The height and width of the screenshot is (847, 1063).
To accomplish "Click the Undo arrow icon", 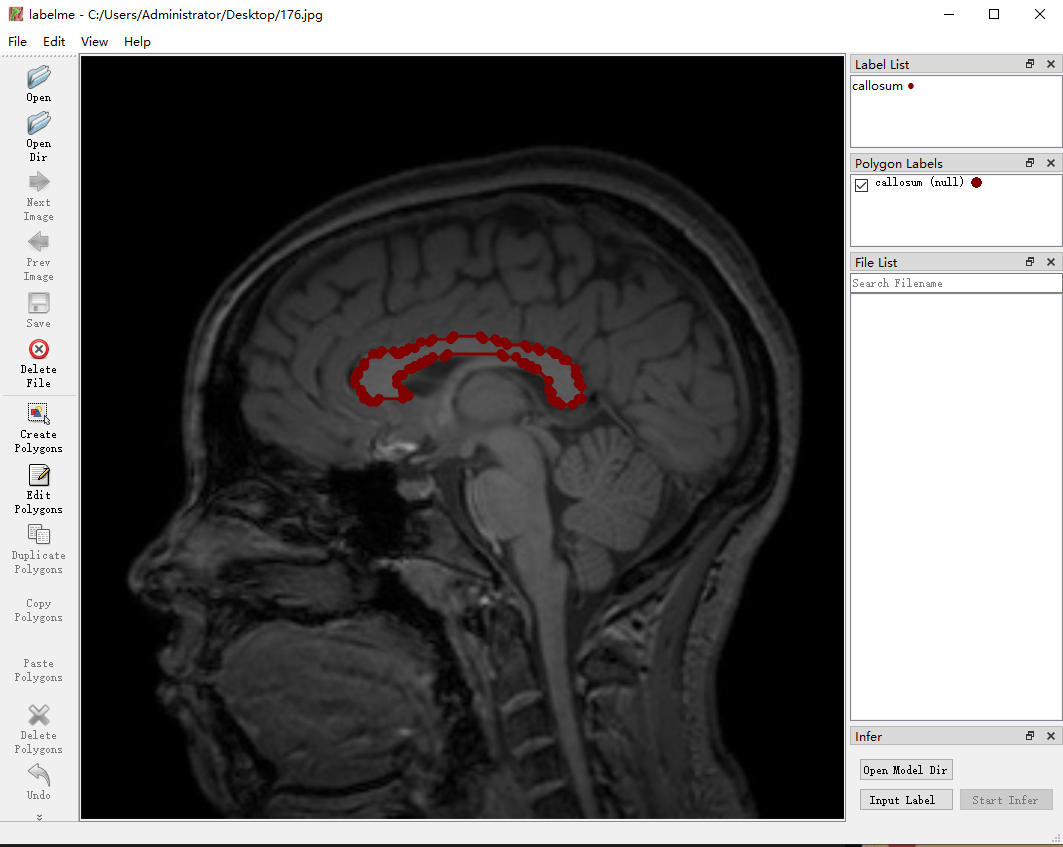I will tap(39, 775).
